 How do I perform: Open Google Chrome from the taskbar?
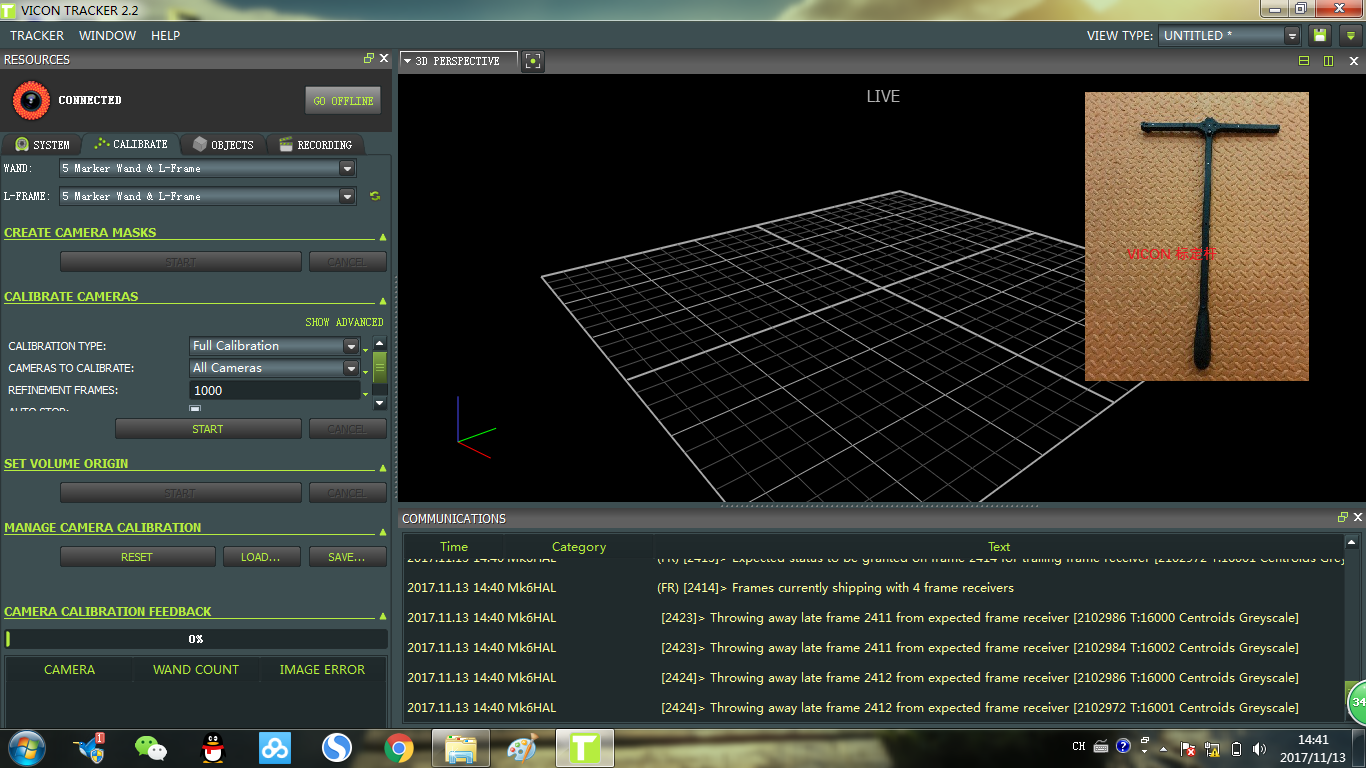click(399, 748)
